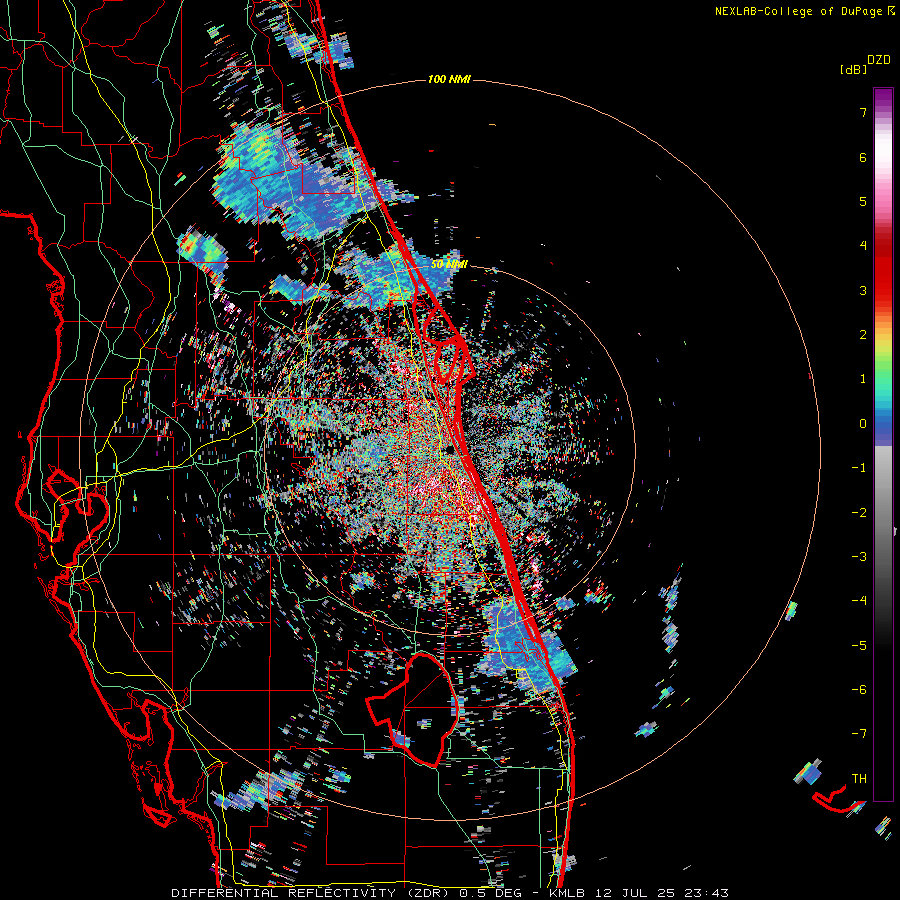Select the 6 value on color scale

tap(863, 157)
